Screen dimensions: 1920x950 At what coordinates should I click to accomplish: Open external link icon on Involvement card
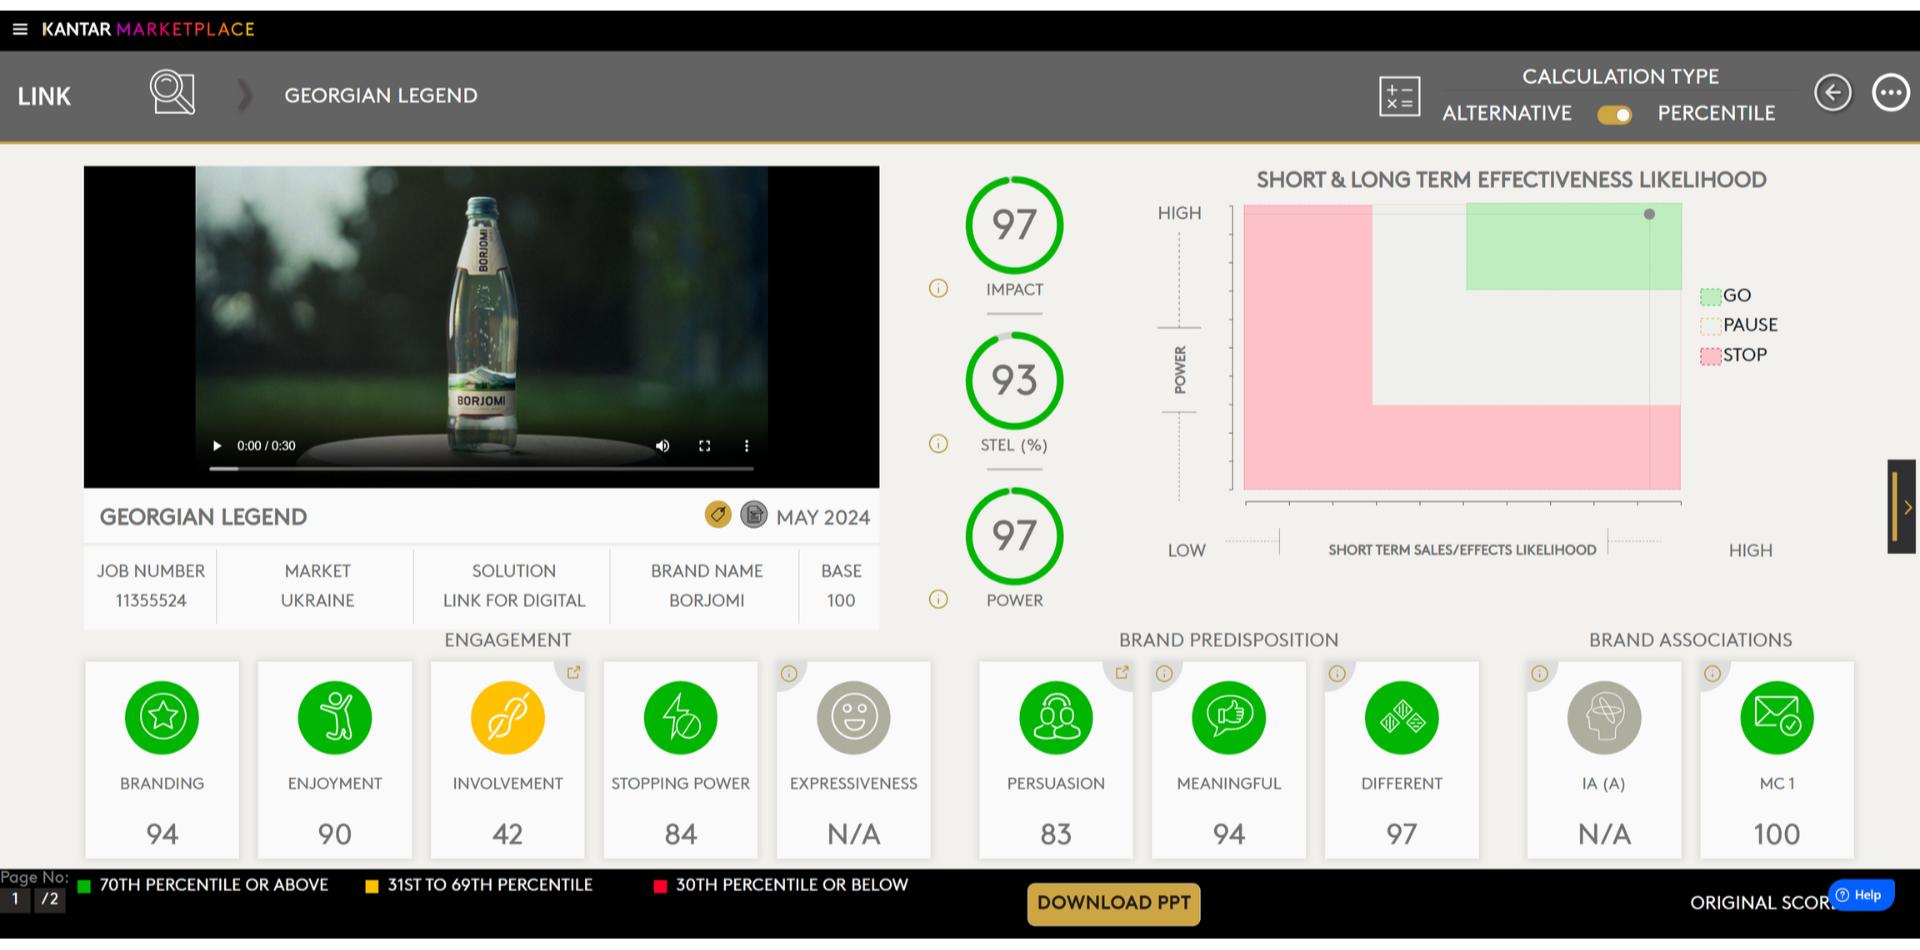573,673
